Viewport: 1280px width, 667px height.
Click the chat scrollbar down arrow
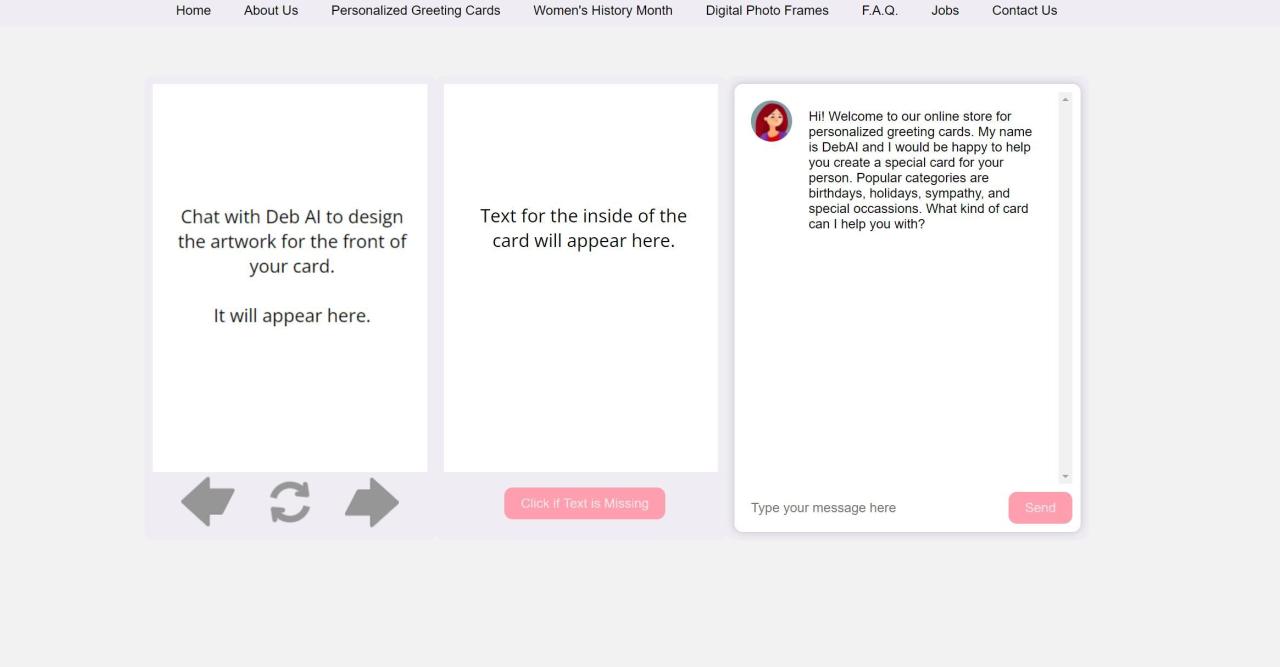pyautogui.click(x=1065, y=477)
